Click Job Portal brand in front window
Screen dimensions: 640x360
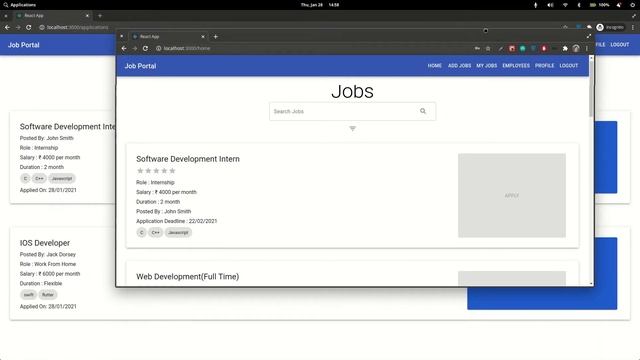click(140, 66)
